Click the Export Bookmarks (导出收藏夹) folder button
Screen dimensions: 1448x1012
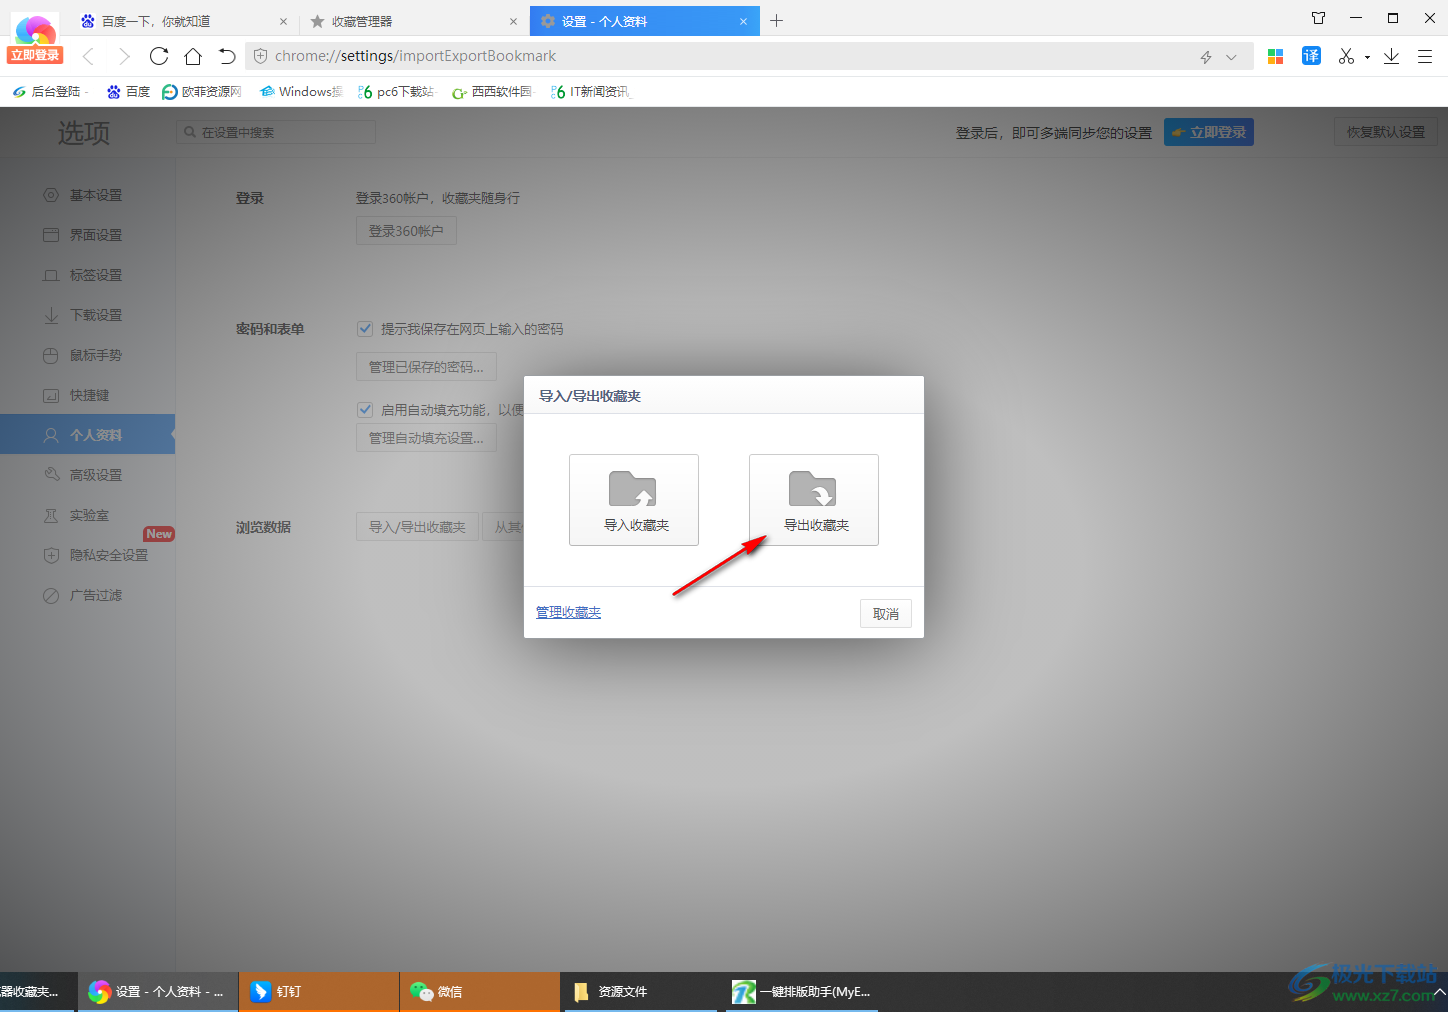point(814,500)
